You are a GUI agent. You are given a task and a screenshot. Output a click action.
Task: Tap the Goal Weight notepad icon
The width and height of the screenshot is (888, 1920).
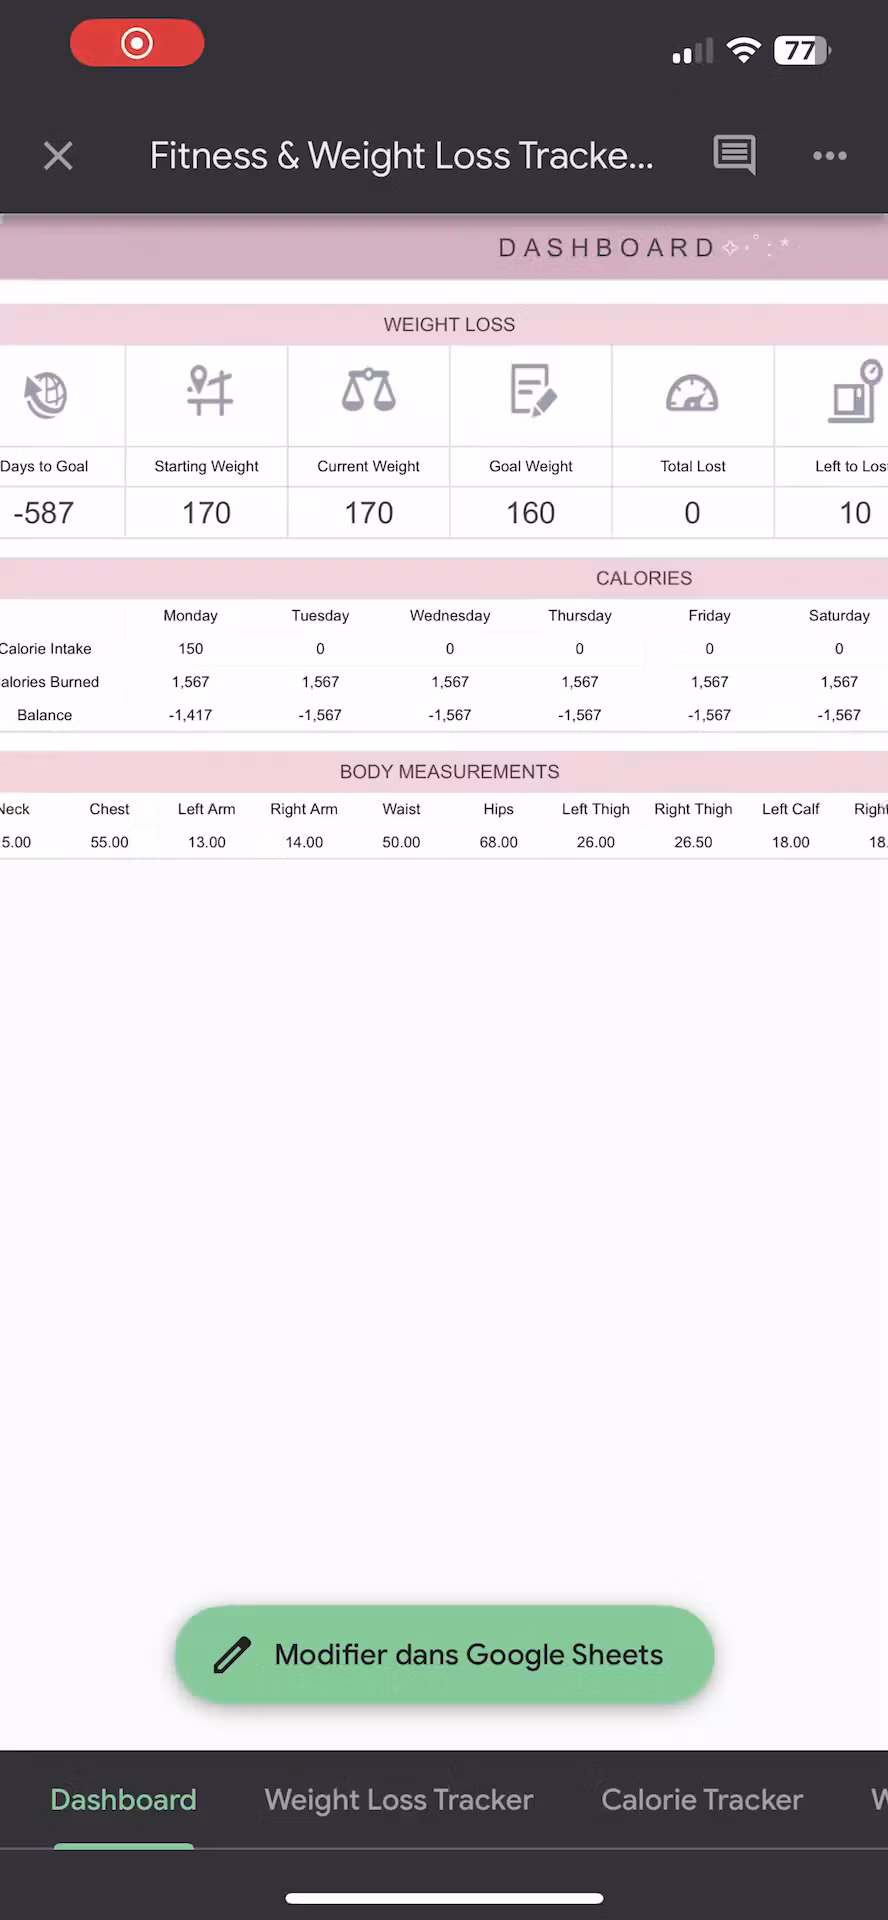(532, 391)
